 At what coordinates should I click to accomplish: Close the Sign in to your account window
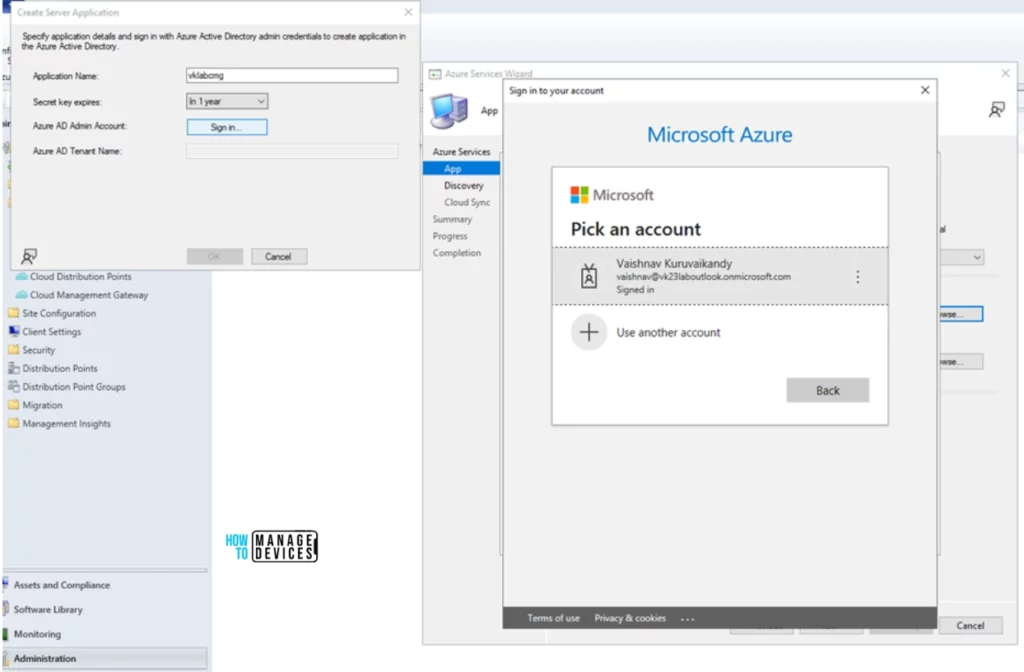(x=925, y=90)
